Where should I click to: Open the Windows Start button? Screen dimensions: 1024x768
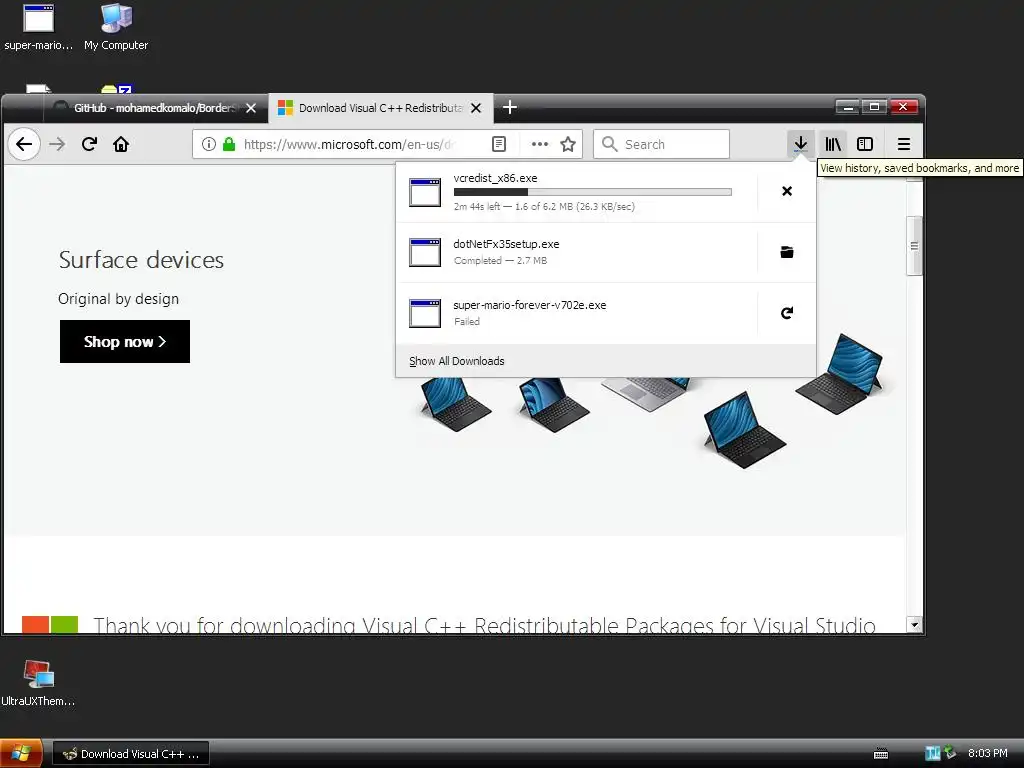[21, 754]
